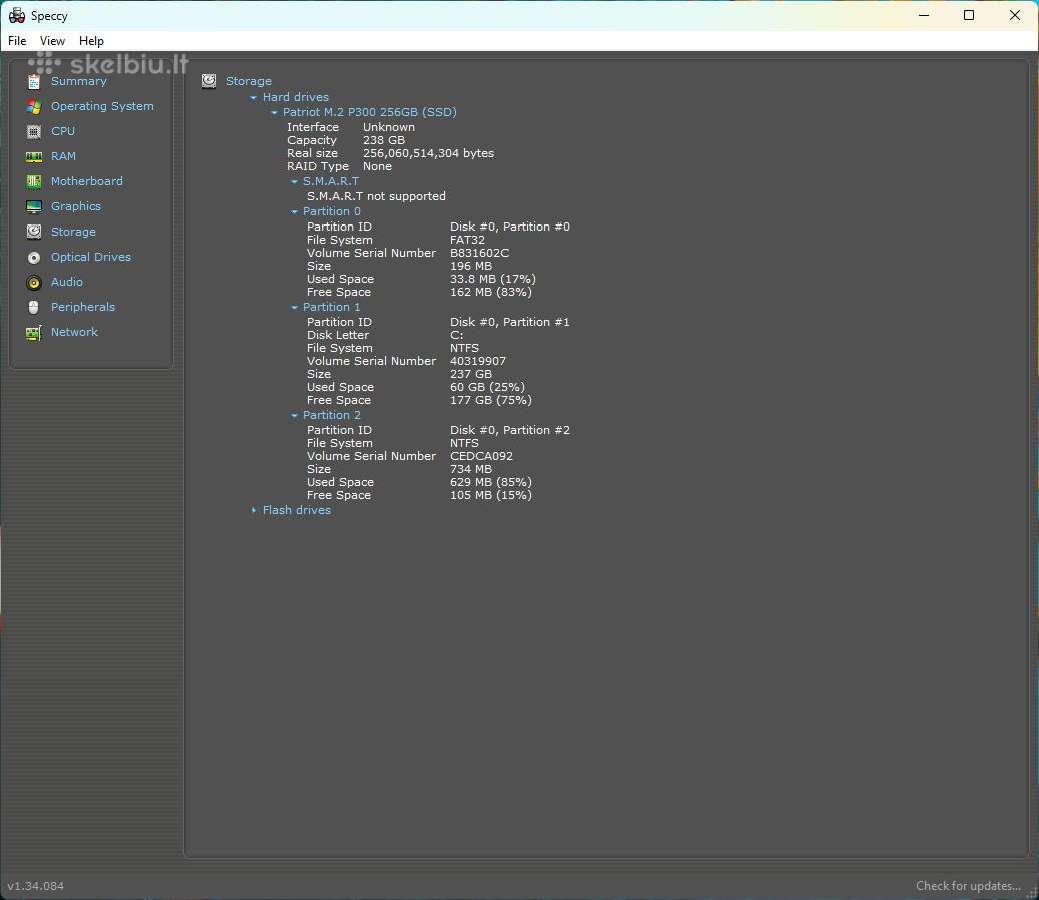Click Check for updates link
Screen dimensions: 1039x900
pyautogui.click(x=968, y=886)
